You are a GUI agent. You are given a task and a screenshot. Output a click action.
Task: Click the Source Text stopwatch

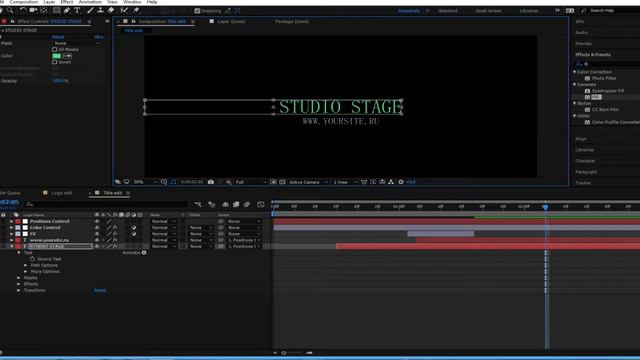click(32, 259)
